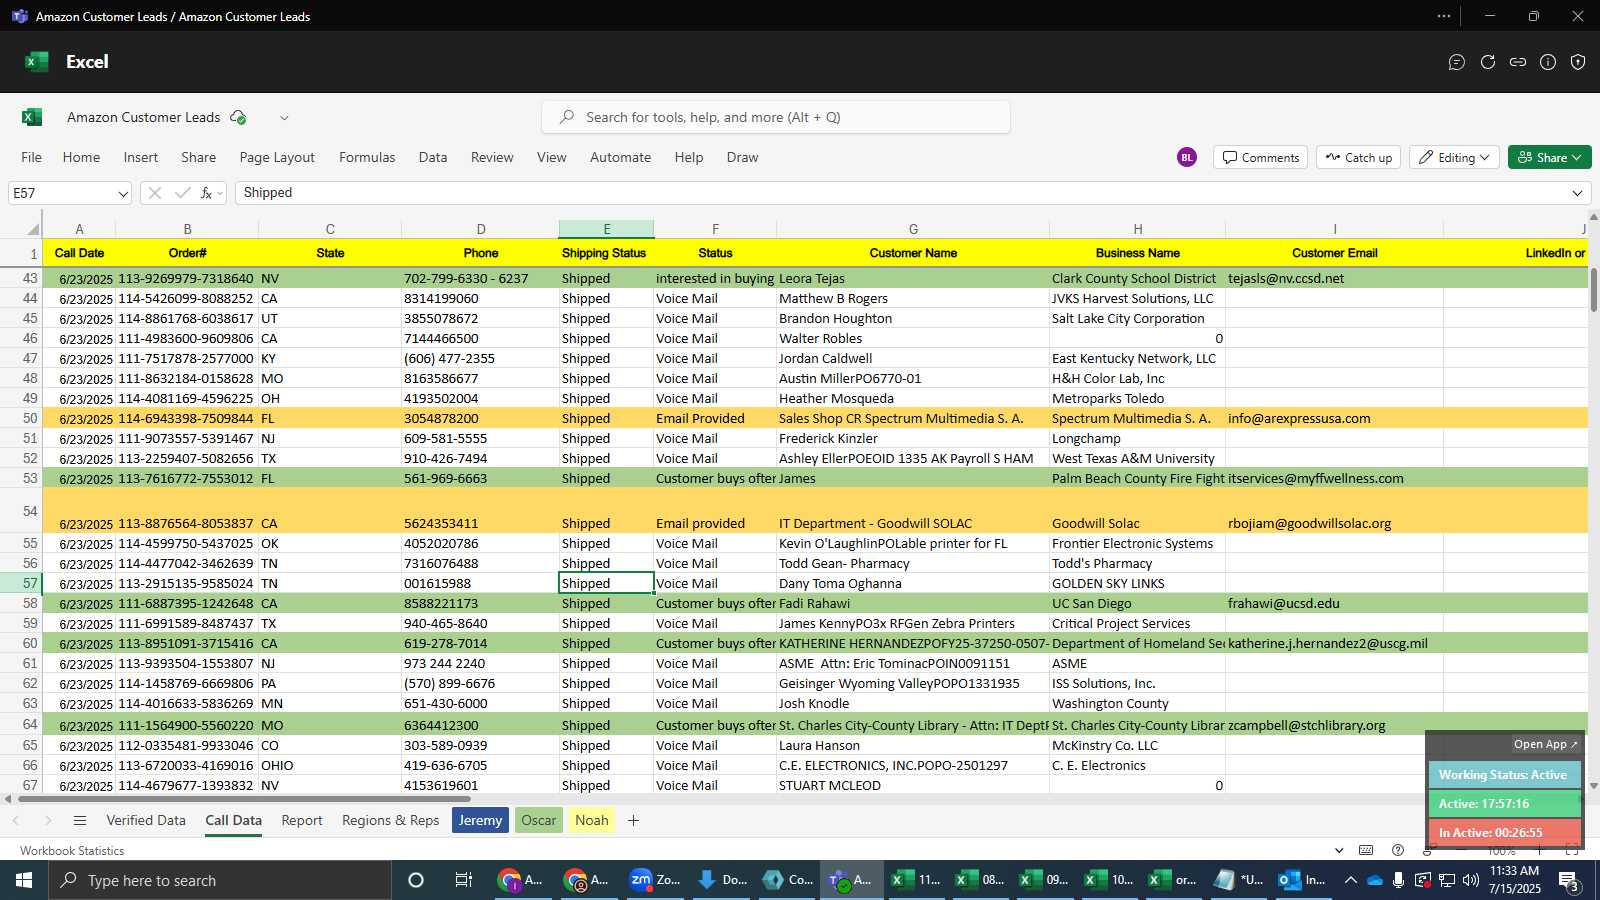Select cell with info@arexpressusa.com

pyautogui.click(x=1334, y=418)
